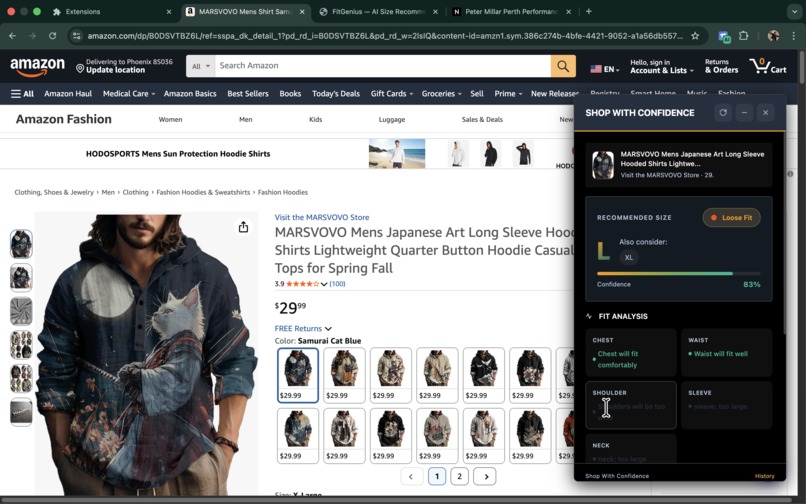This screenshot has height=504, width=806.
Task: Select the Samurai Cat Blue color swatch
Action: (298, 375)
